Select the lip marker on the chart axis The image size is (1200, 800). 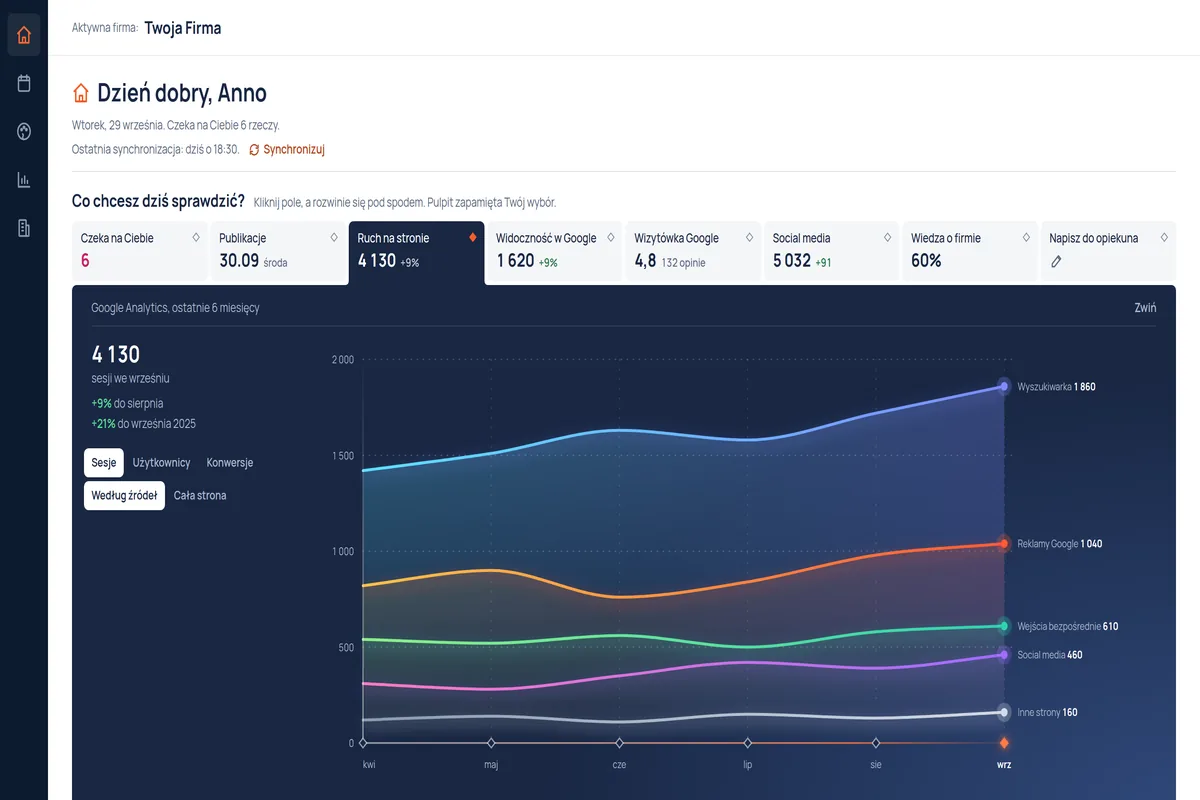(x=748, y=743)
